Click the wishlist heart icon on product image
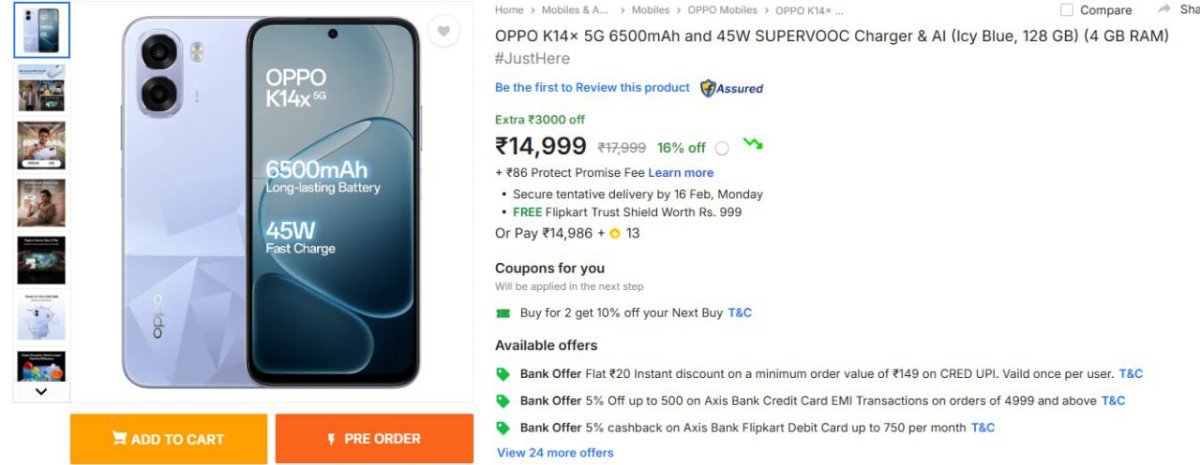Viewport: 1200px width, 465px height. [443, 32]
